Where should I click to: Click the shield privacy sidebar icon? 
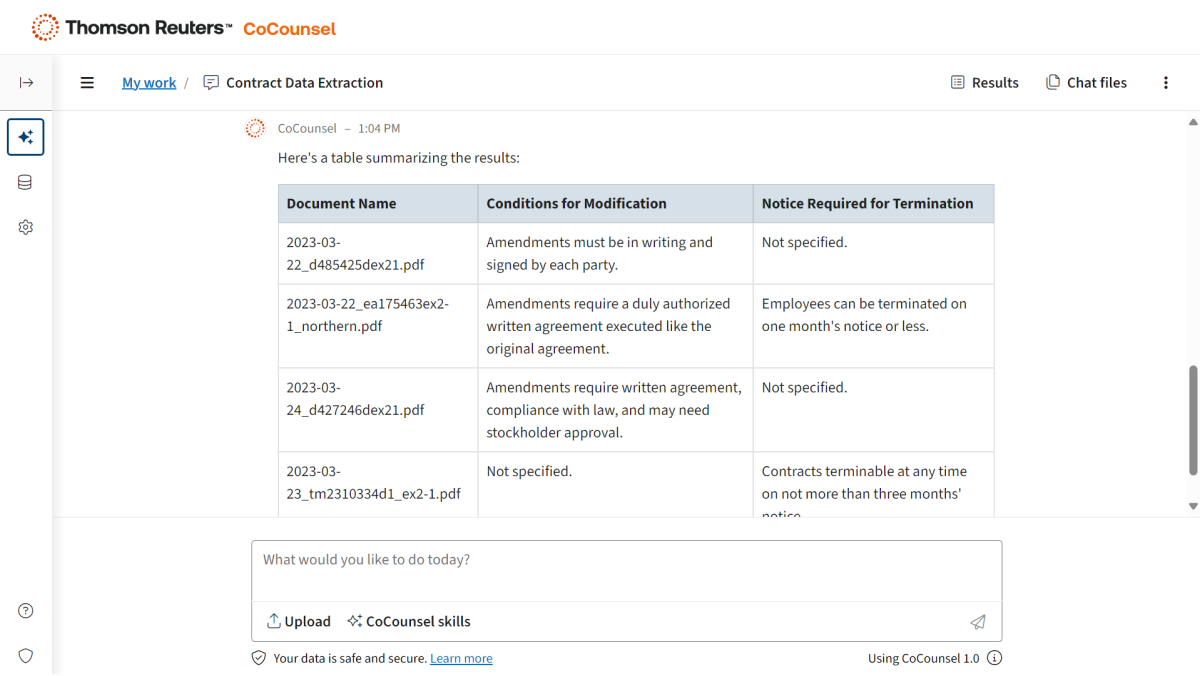tap(26, 656)
